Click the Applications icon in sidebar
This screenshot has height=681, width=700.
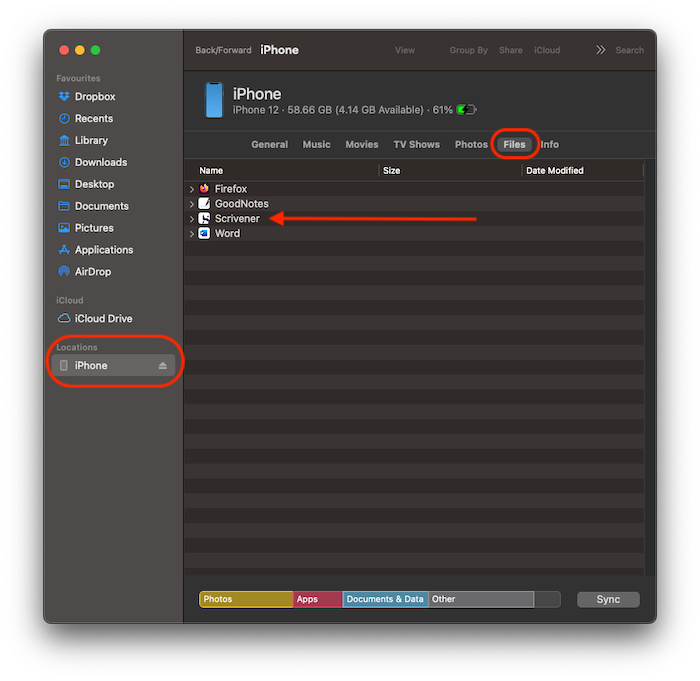tap(64, 250)
